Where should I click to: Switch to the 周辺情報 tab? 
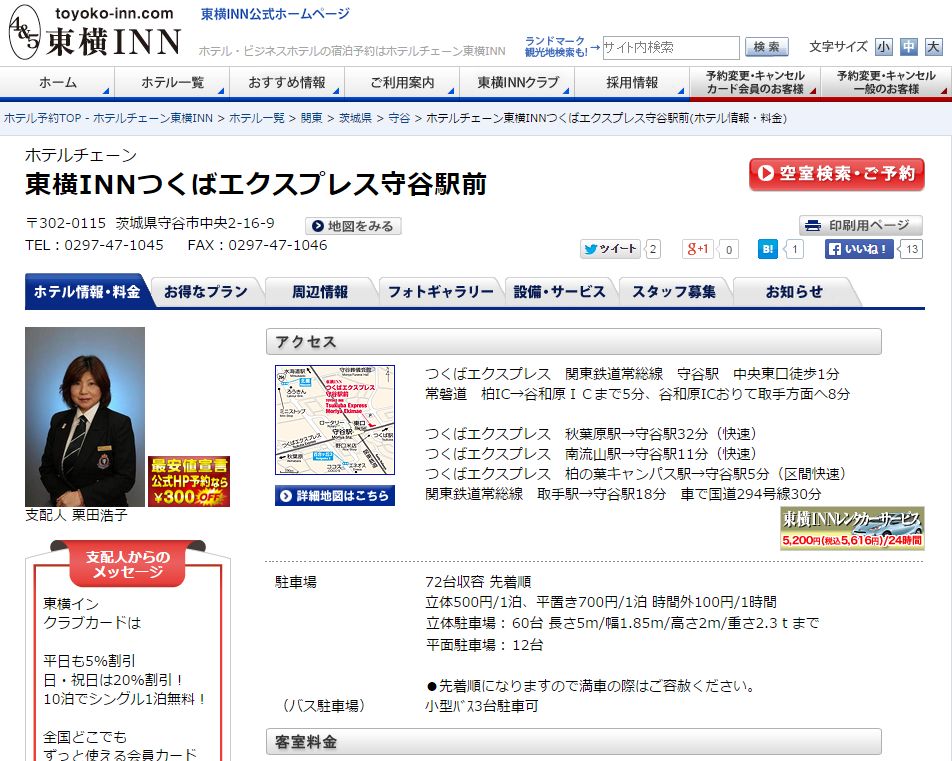(320, 292)
